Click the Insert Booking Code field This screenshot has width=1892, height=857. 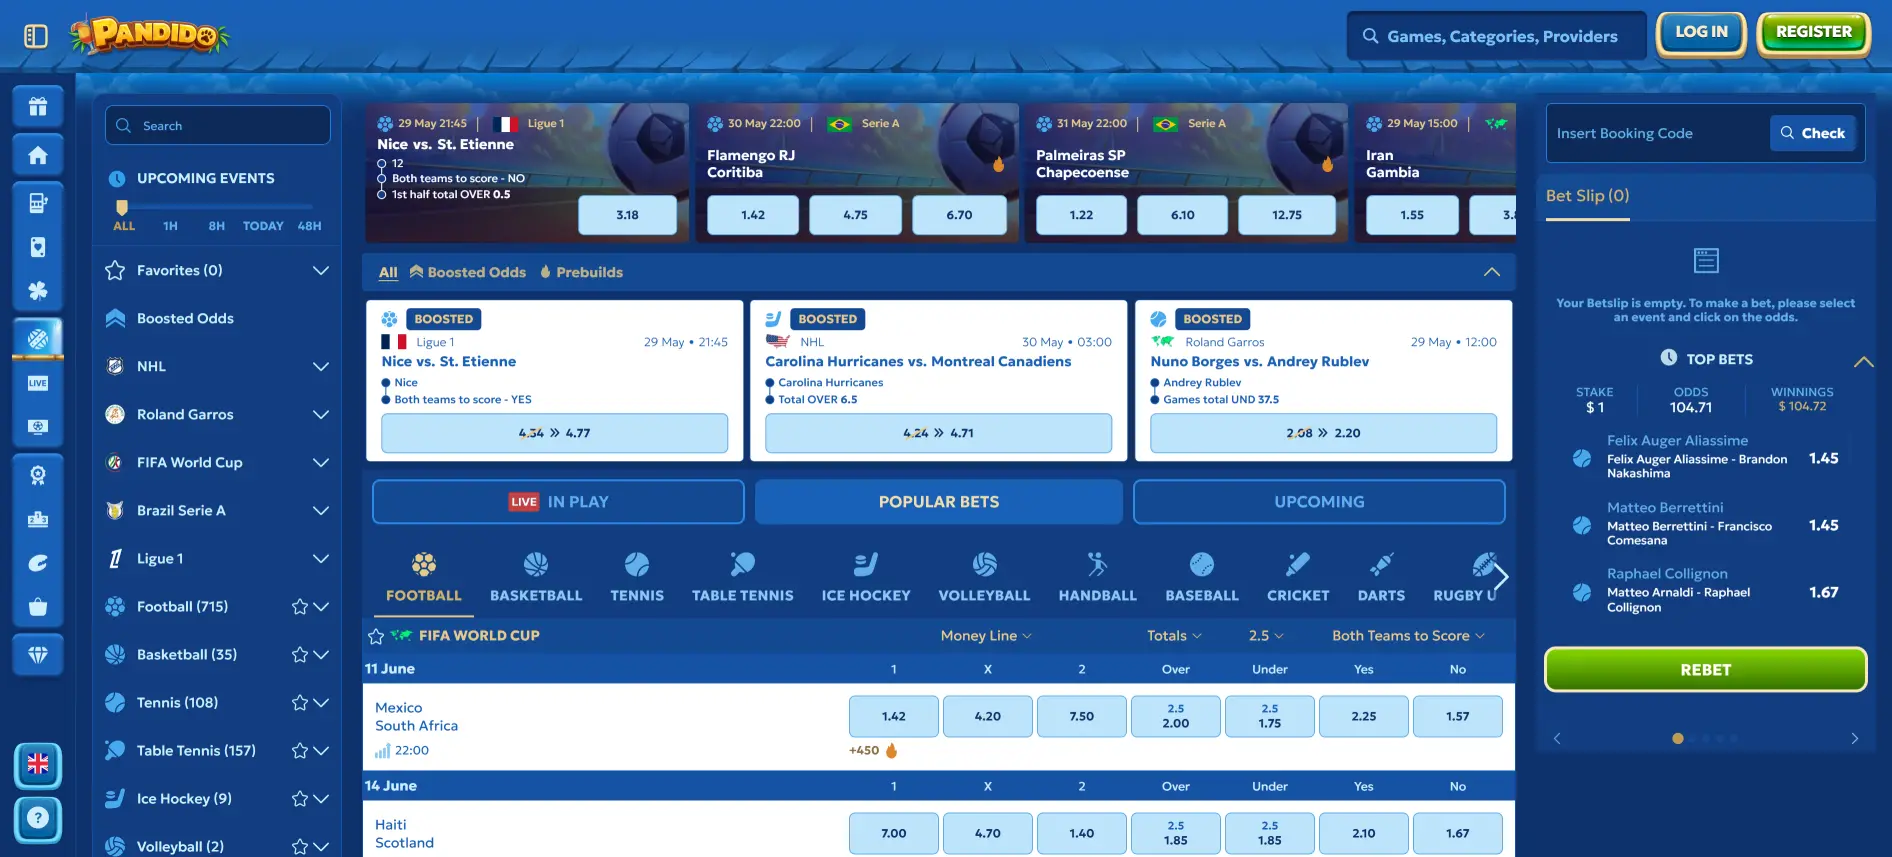(1658, 133)
